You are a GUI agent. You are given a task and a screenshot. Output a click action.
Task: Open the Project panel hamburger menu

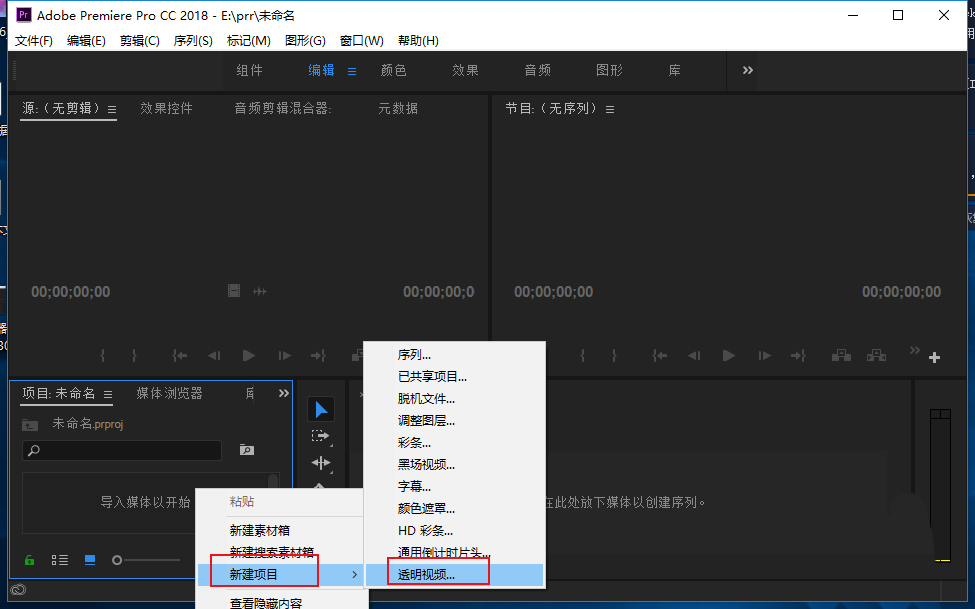(107, 393)
